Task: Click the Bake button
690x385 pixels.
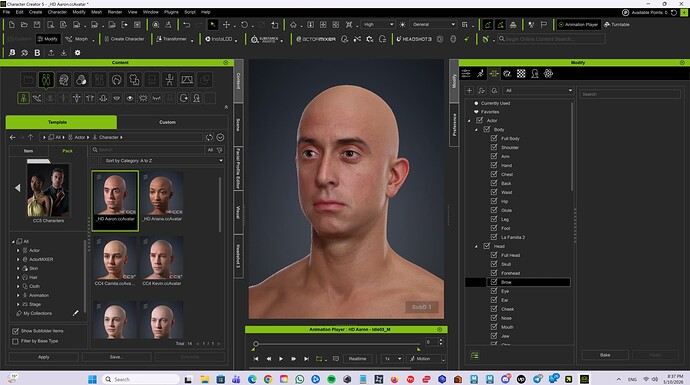Action: pyautogui.click(x=605, y=355)
